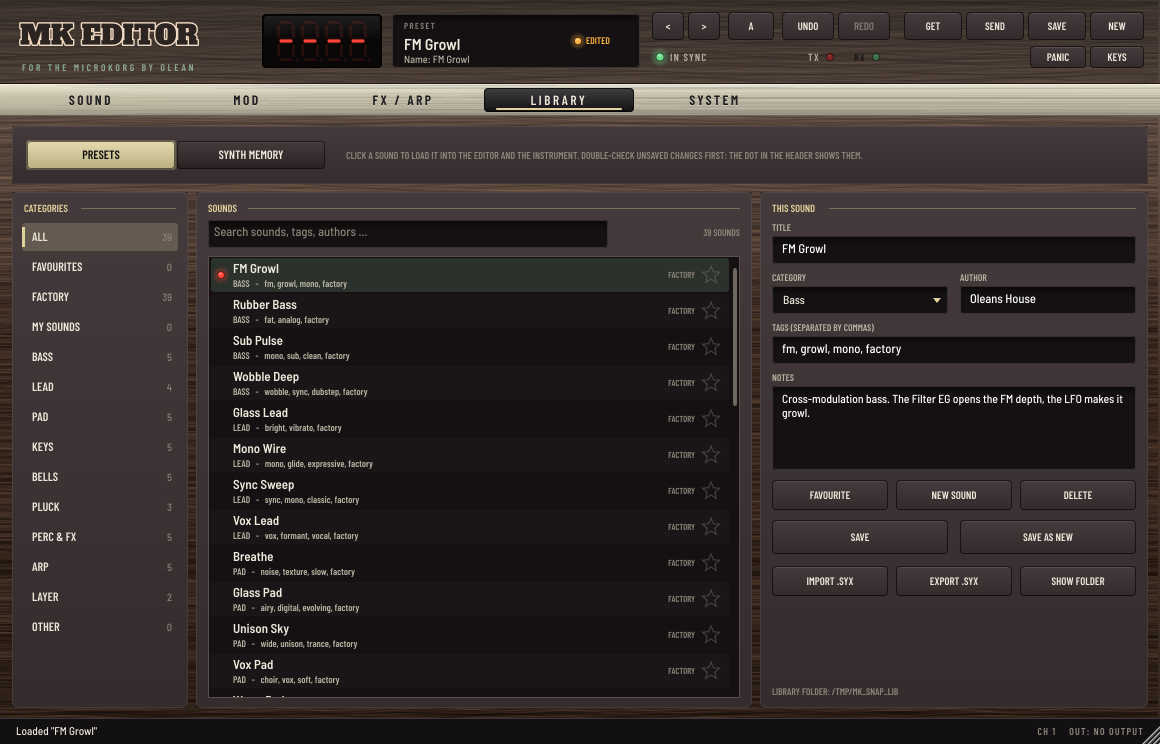
Task: Click the NEW preset button
Action: (x=1116, y=27)
